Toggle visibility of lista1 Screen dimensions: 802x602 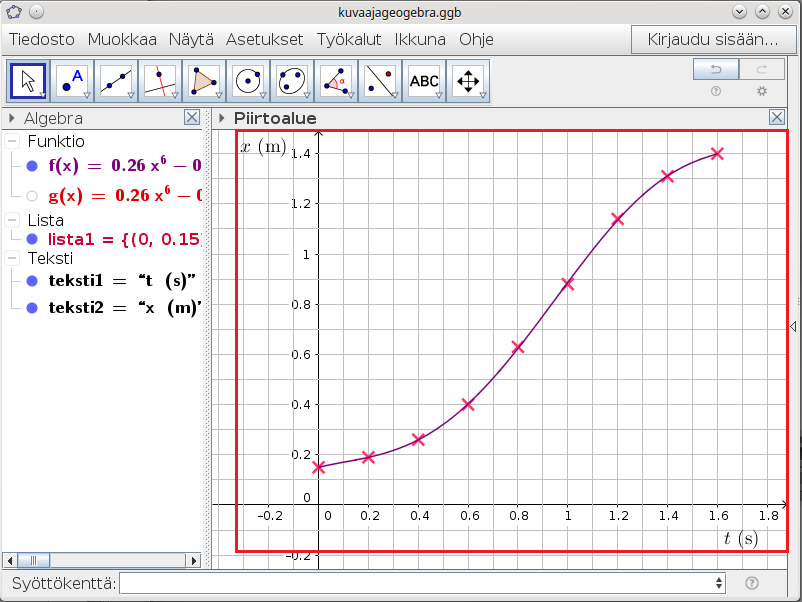(x=32, y=239)
